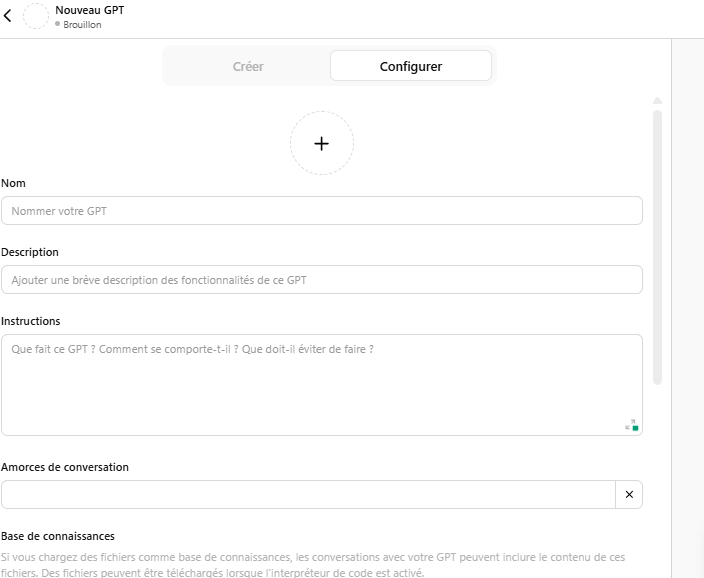Click the Instructions label
Image resolution: width=704 pixels, height=578 pixels.
click(31, 321)
